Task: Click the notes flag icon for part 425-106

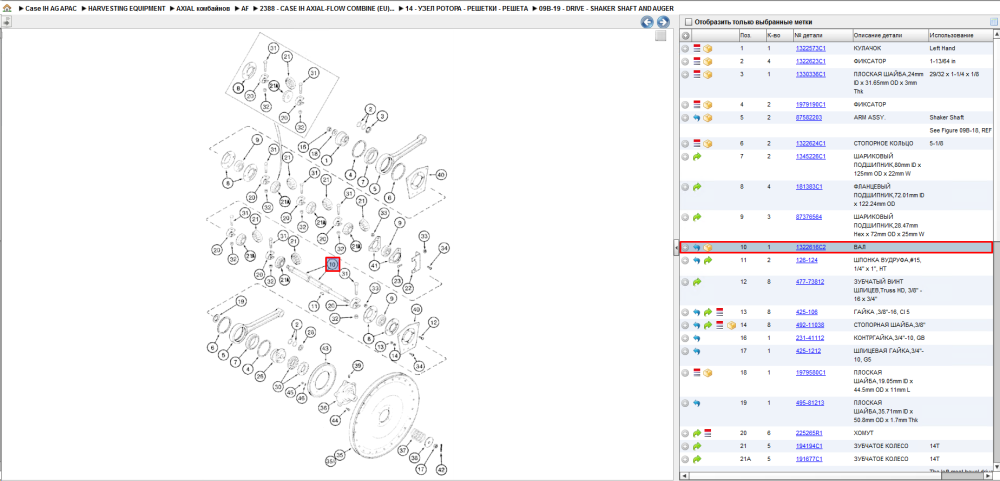Action: click(x=719, y=313)
